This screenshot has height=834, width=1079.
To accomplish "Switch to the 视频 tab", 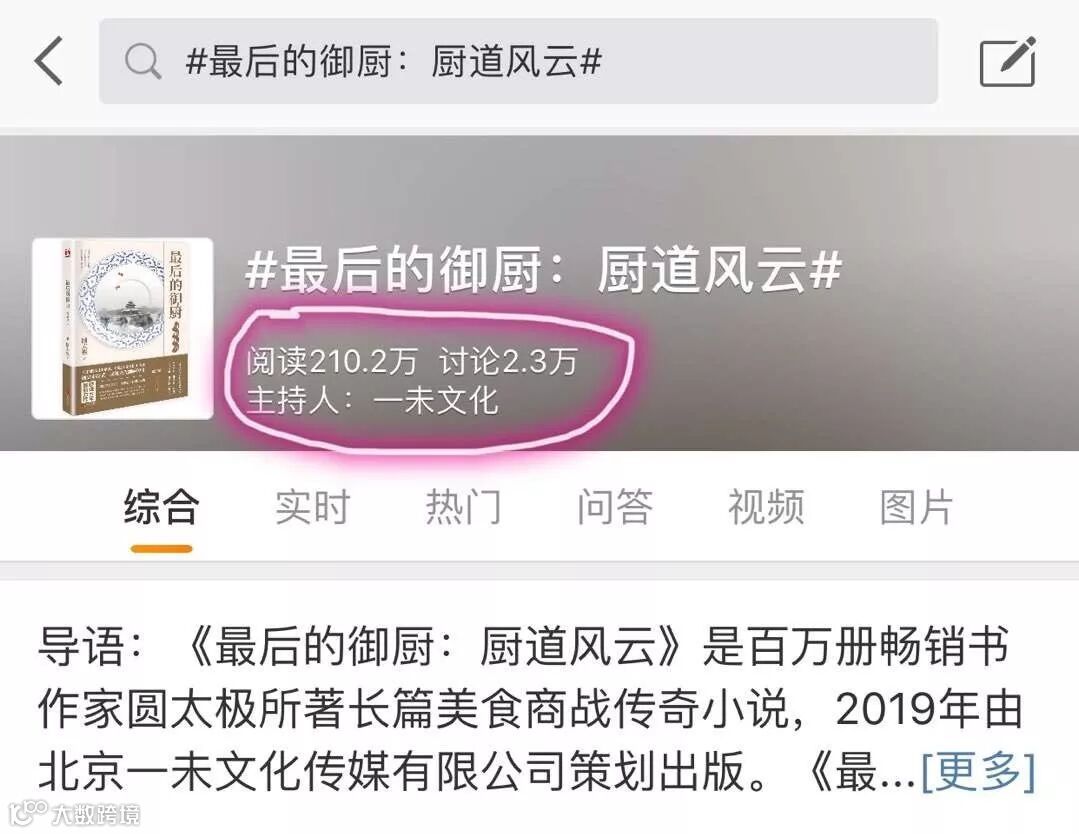I will (766, 506).
